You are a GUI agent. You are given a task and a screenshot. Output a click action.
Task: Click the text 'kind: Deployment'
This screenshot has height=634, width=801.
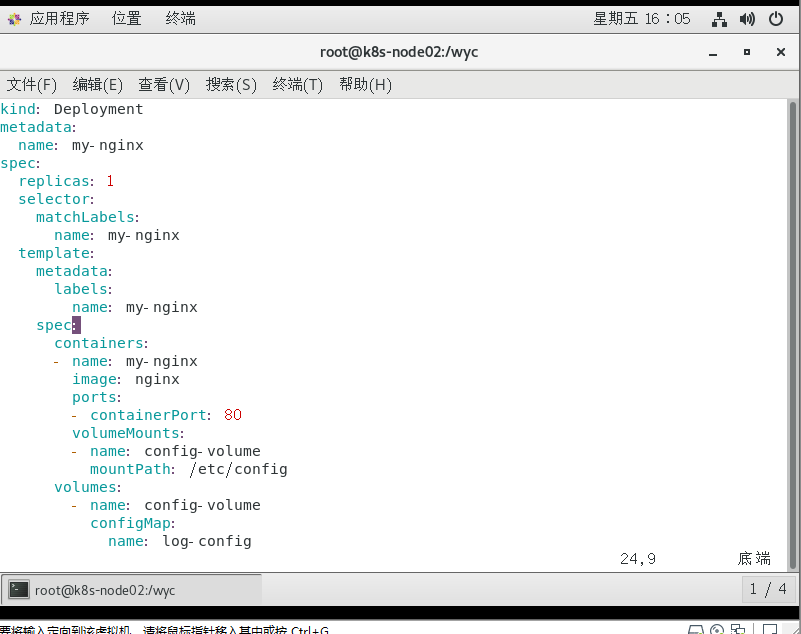[72, 109]
